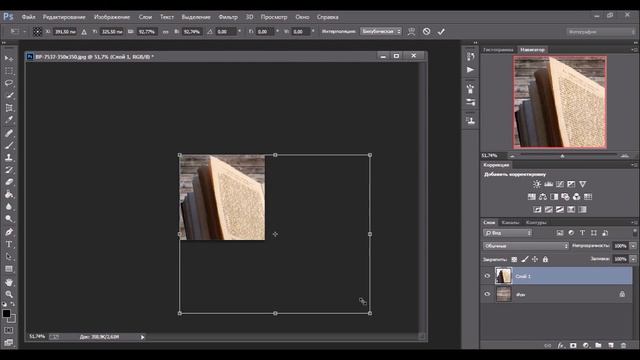Select the Crop tool

[x=9, y=108]
